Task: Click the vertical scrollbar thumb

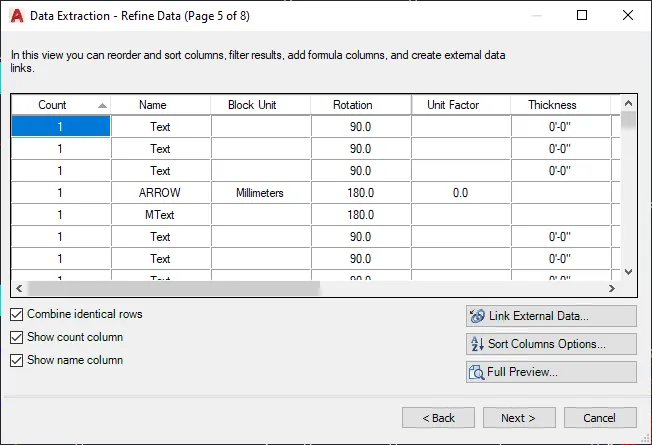Action: pyautogui.click(x=628, y=120)
